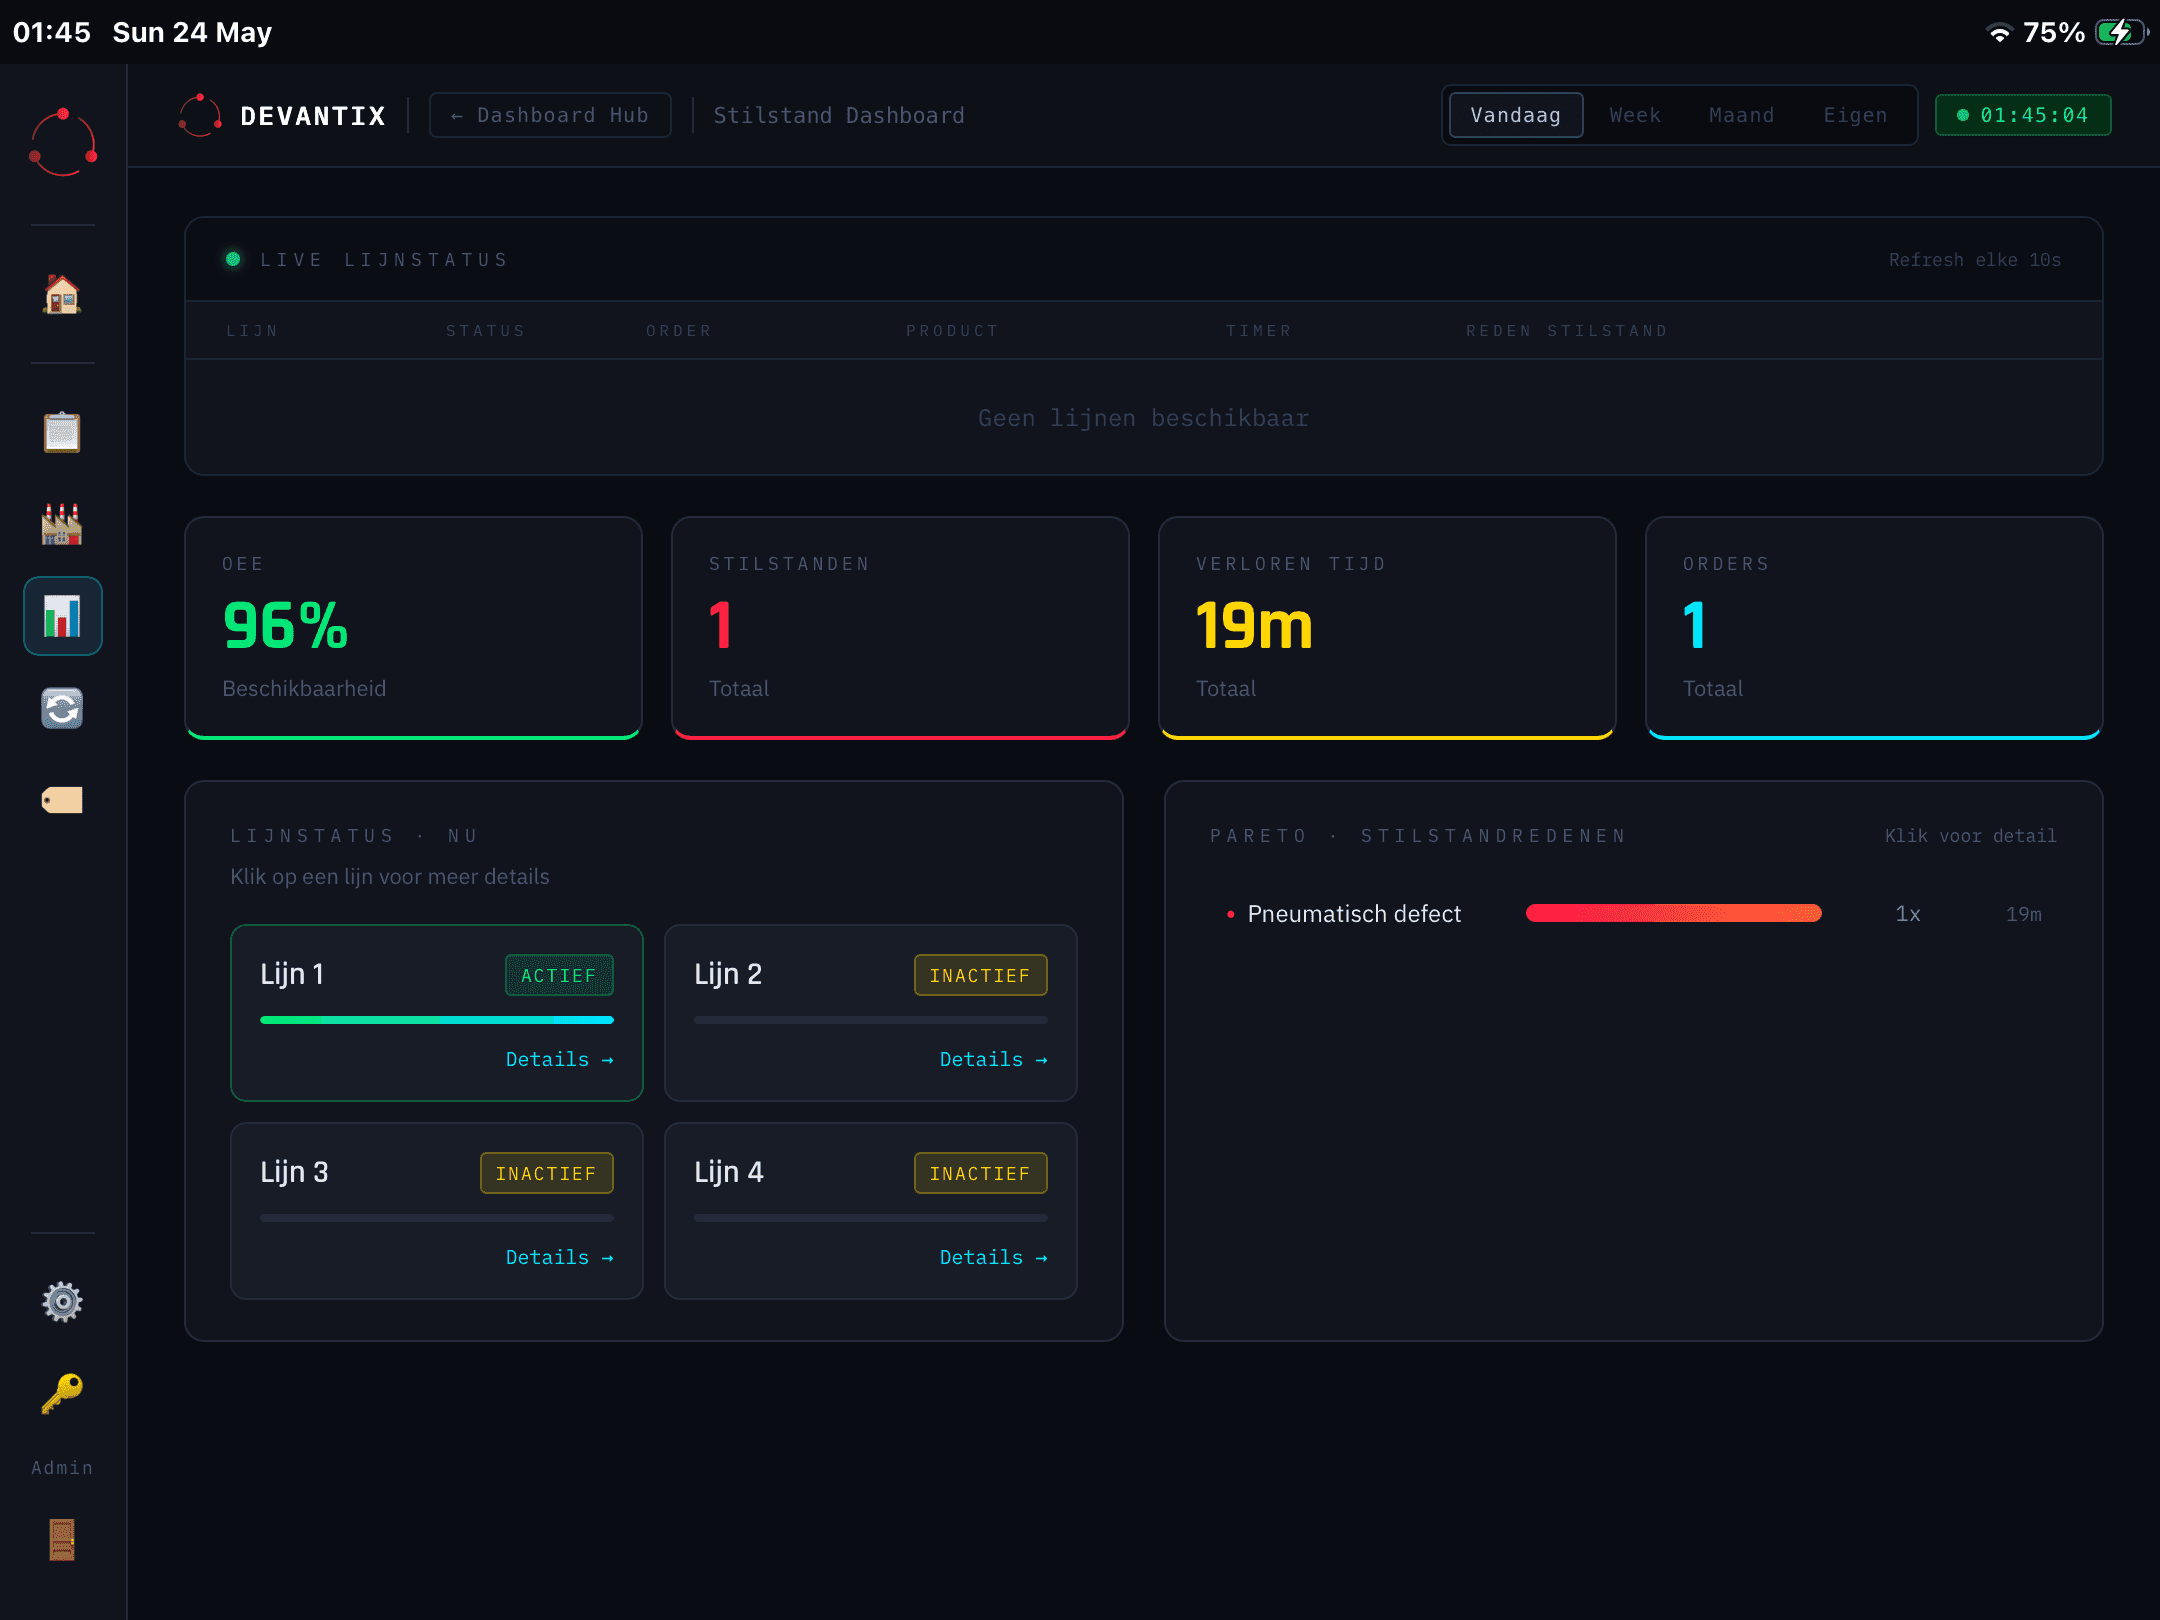Click the DEVANTIX header logo
Image resolution: width=2160 pixels, height=1620 pixels.
[283, 116]
